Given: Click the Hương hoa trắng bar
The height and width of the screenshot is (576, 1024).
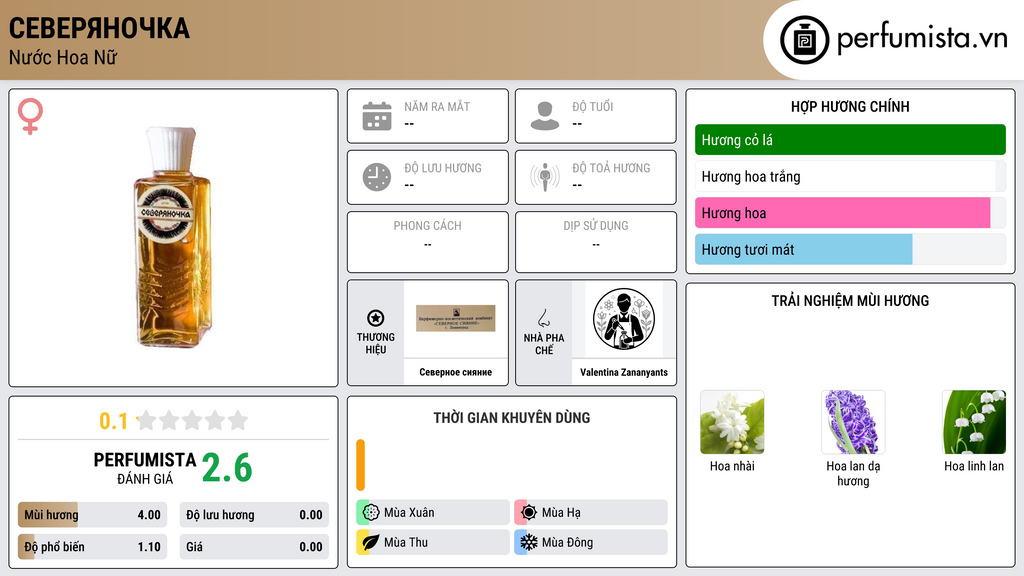Looking at the screenshot, I should click(850, 176).
